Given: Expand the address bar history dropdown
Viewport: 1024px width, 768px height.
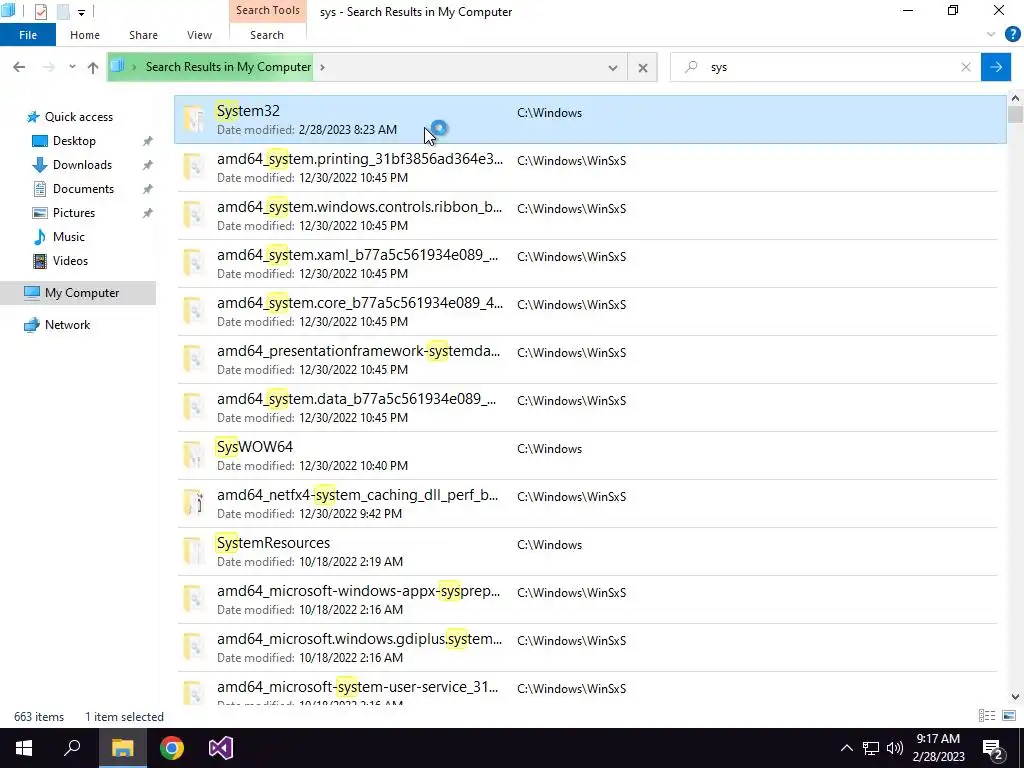Looking at the screenshot, I should click(x=613, y=68).
